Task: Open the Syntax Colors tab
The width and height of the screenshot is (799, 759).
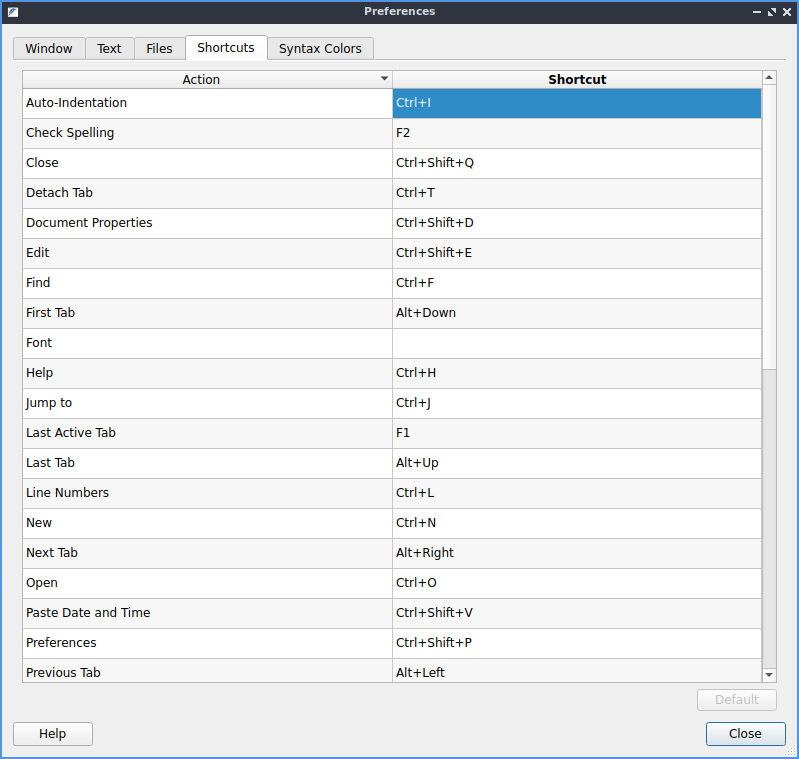Action: coord(321,48)
